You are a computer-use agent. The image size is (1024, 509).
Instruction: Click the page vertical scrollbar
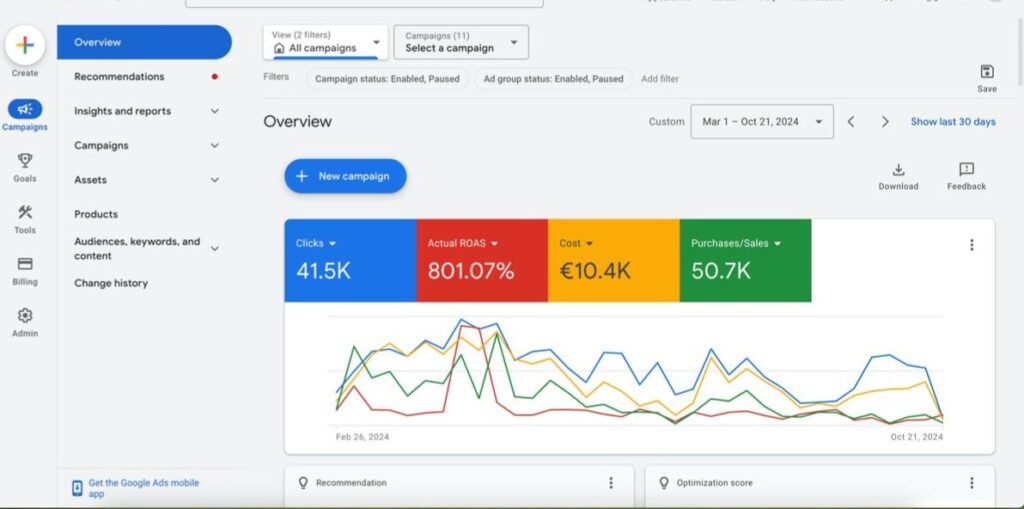click(1020, 52)
